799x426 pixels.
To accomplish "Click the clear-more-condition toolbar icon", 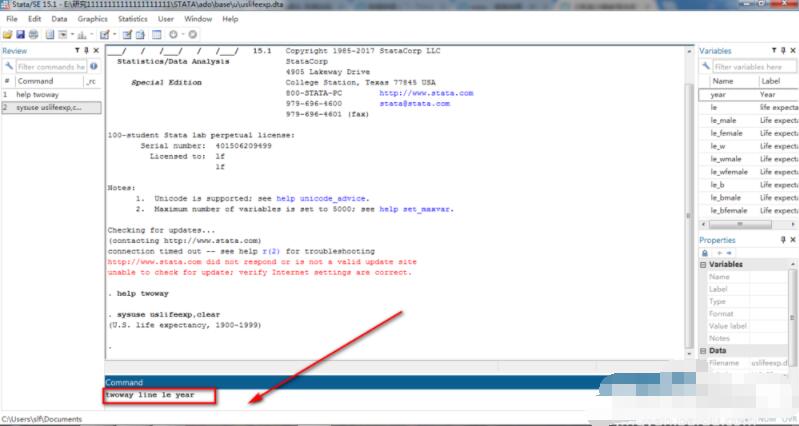I will (x=173, y=35).
